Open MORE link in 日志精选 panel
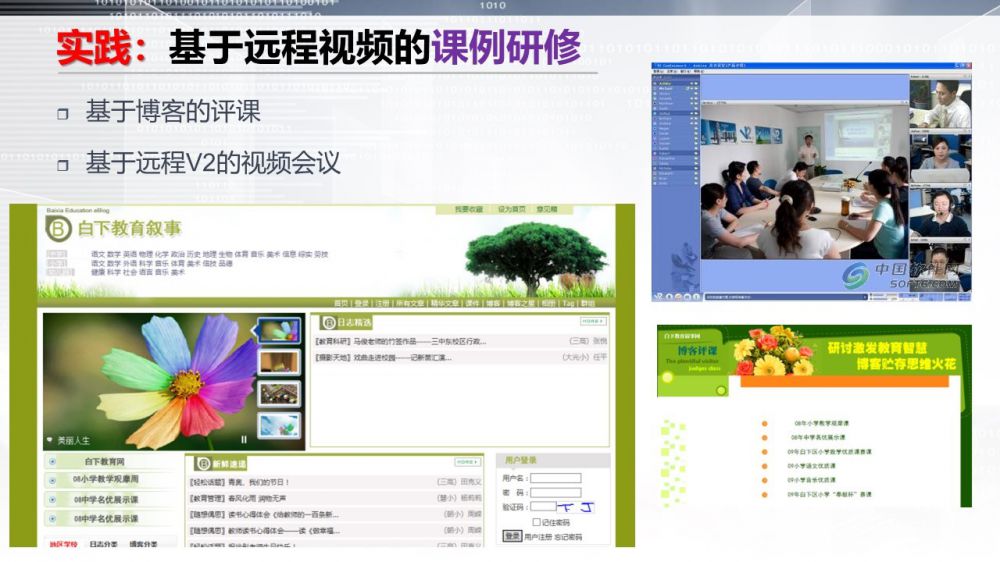Viewport: 1000px width, 562px height. tap(592, 322)
